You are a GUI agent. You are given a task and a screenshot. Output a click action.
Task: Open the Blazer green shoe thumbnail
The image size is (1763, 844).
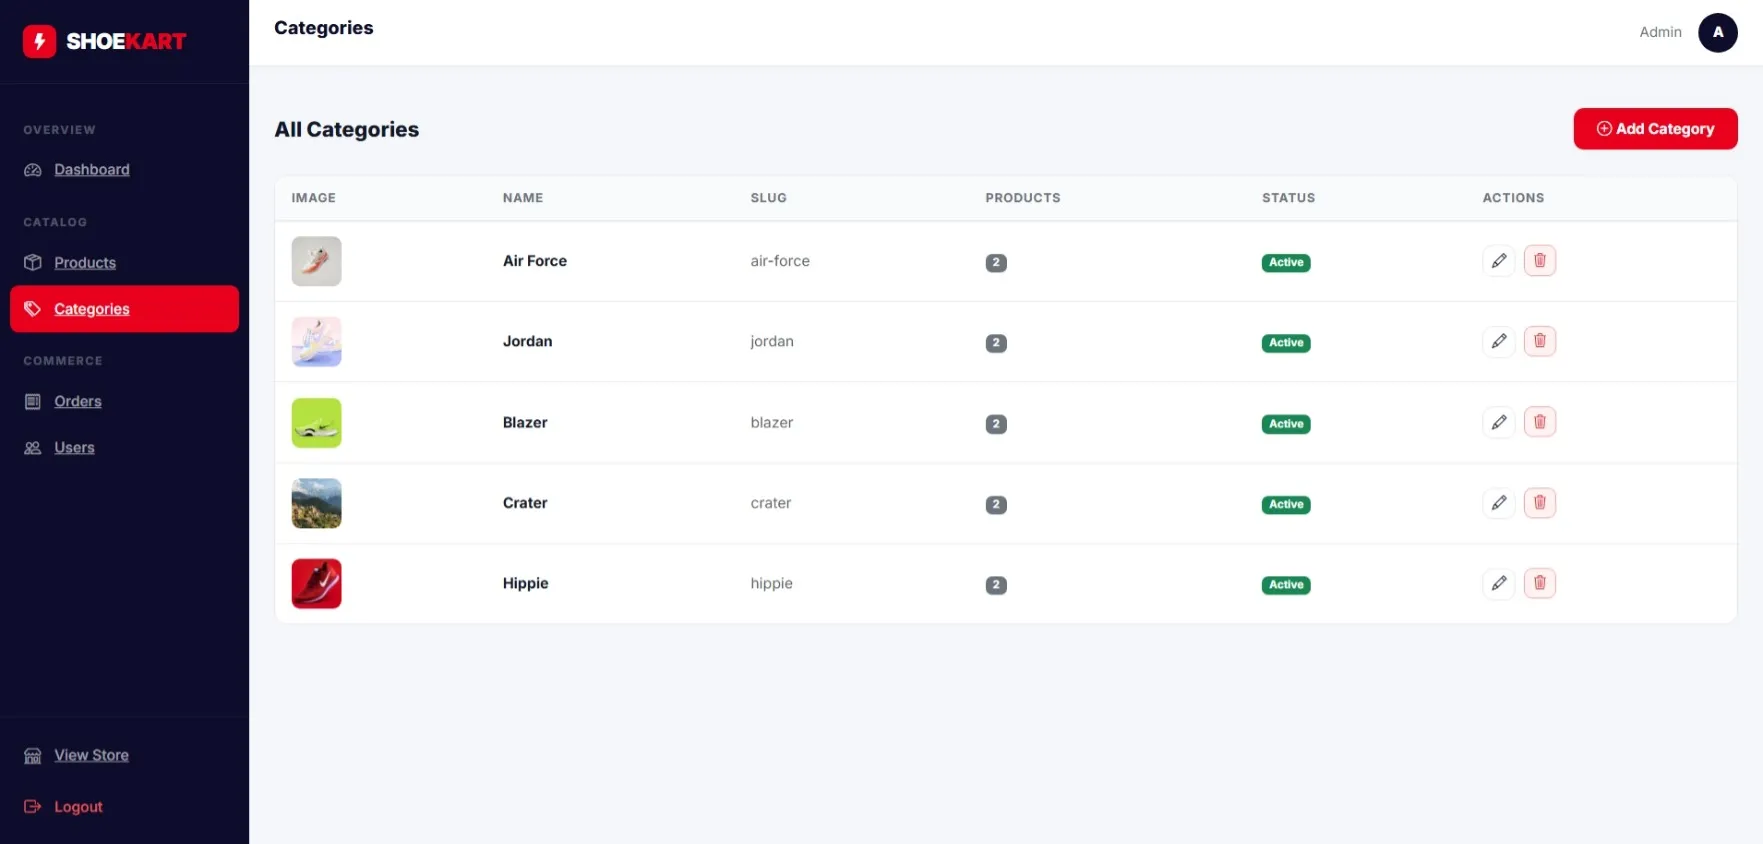tap(316, 422)
